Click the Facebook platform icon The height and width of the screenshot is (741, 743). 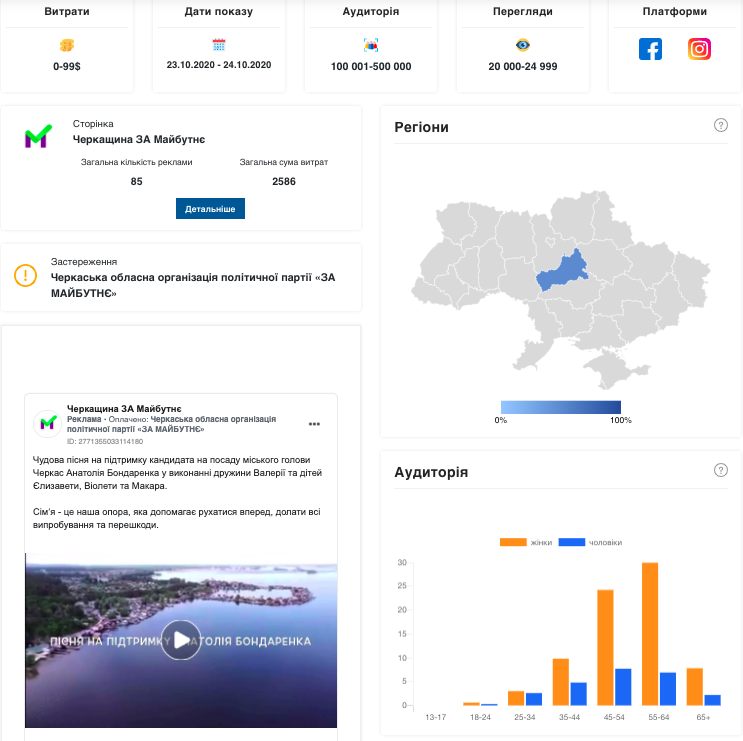[x=650, y=48]
